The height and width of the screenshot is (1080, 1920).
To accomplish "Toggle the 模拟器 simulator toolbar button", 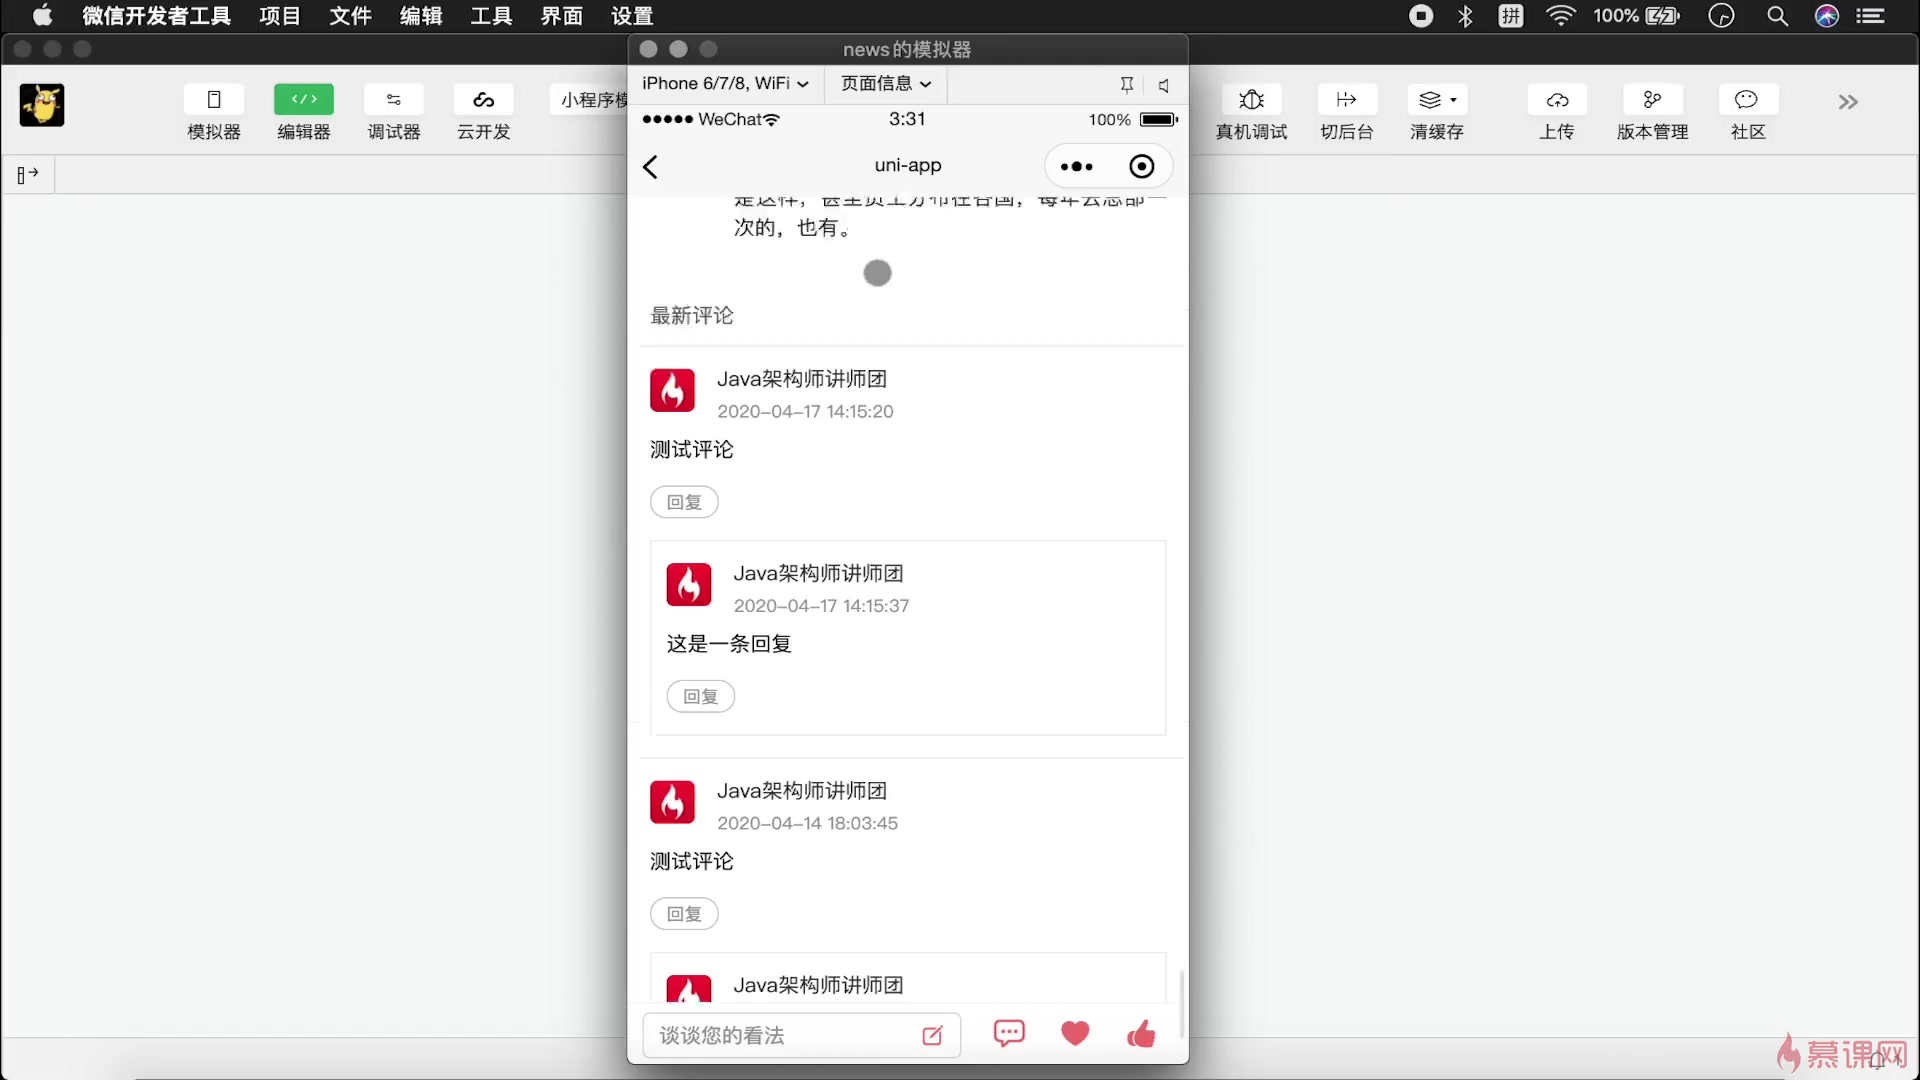I will pyautogui.click(x=214, y=100).
